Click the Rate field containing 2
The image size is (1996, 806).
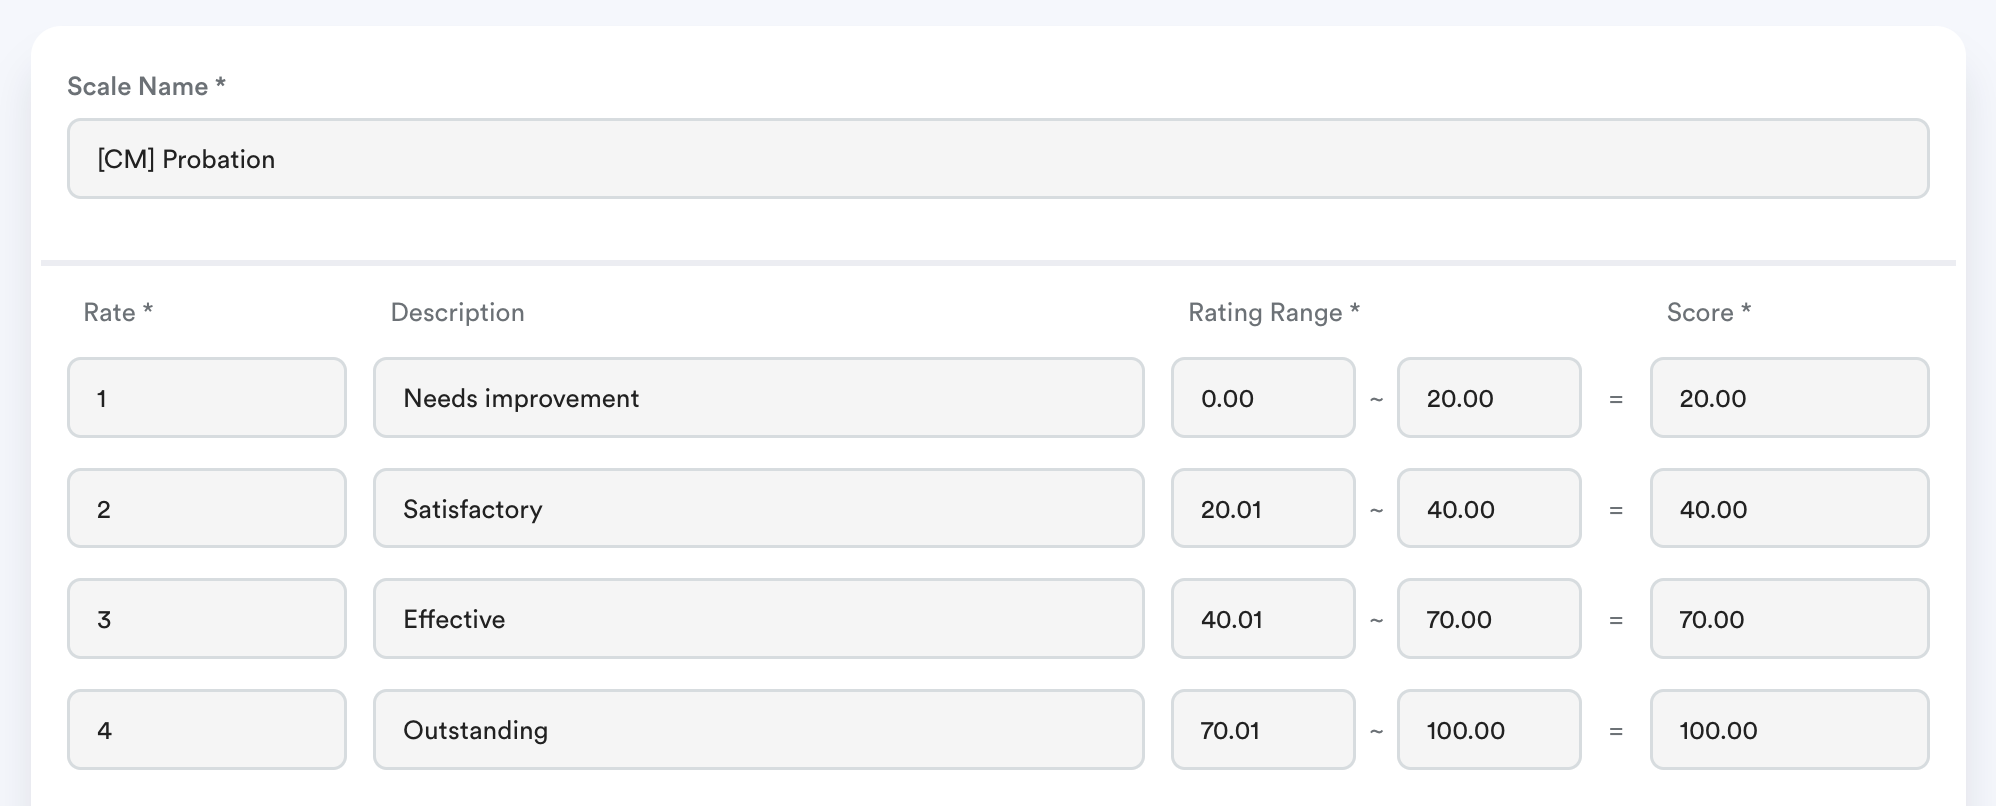pos(207,509)
